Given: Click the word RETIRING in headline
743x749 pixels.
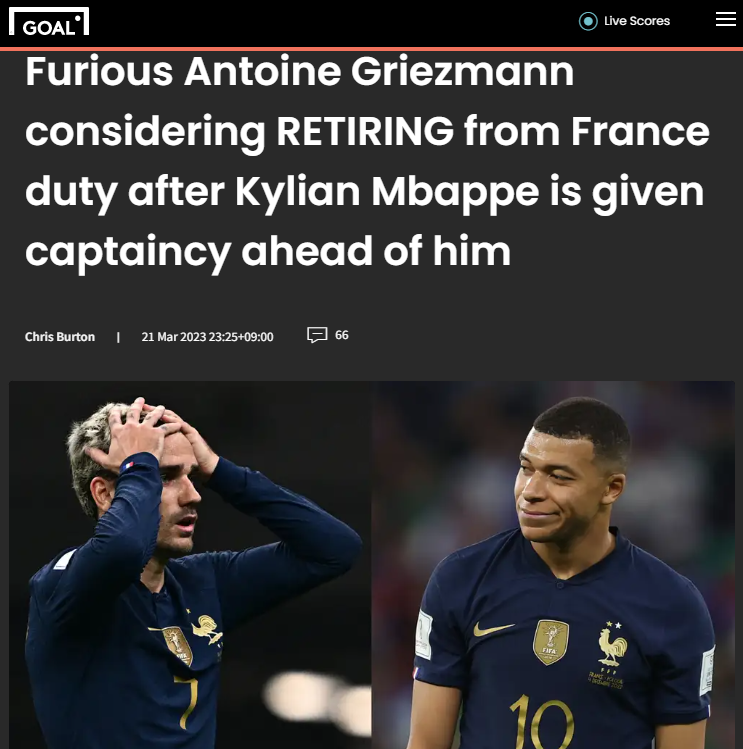Looking at the screenshot, I should point(365,131).
